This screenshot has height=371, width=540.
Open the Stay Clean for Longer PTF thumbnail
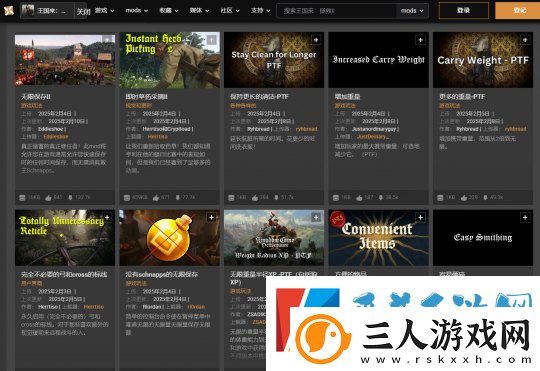click(274, 60)
